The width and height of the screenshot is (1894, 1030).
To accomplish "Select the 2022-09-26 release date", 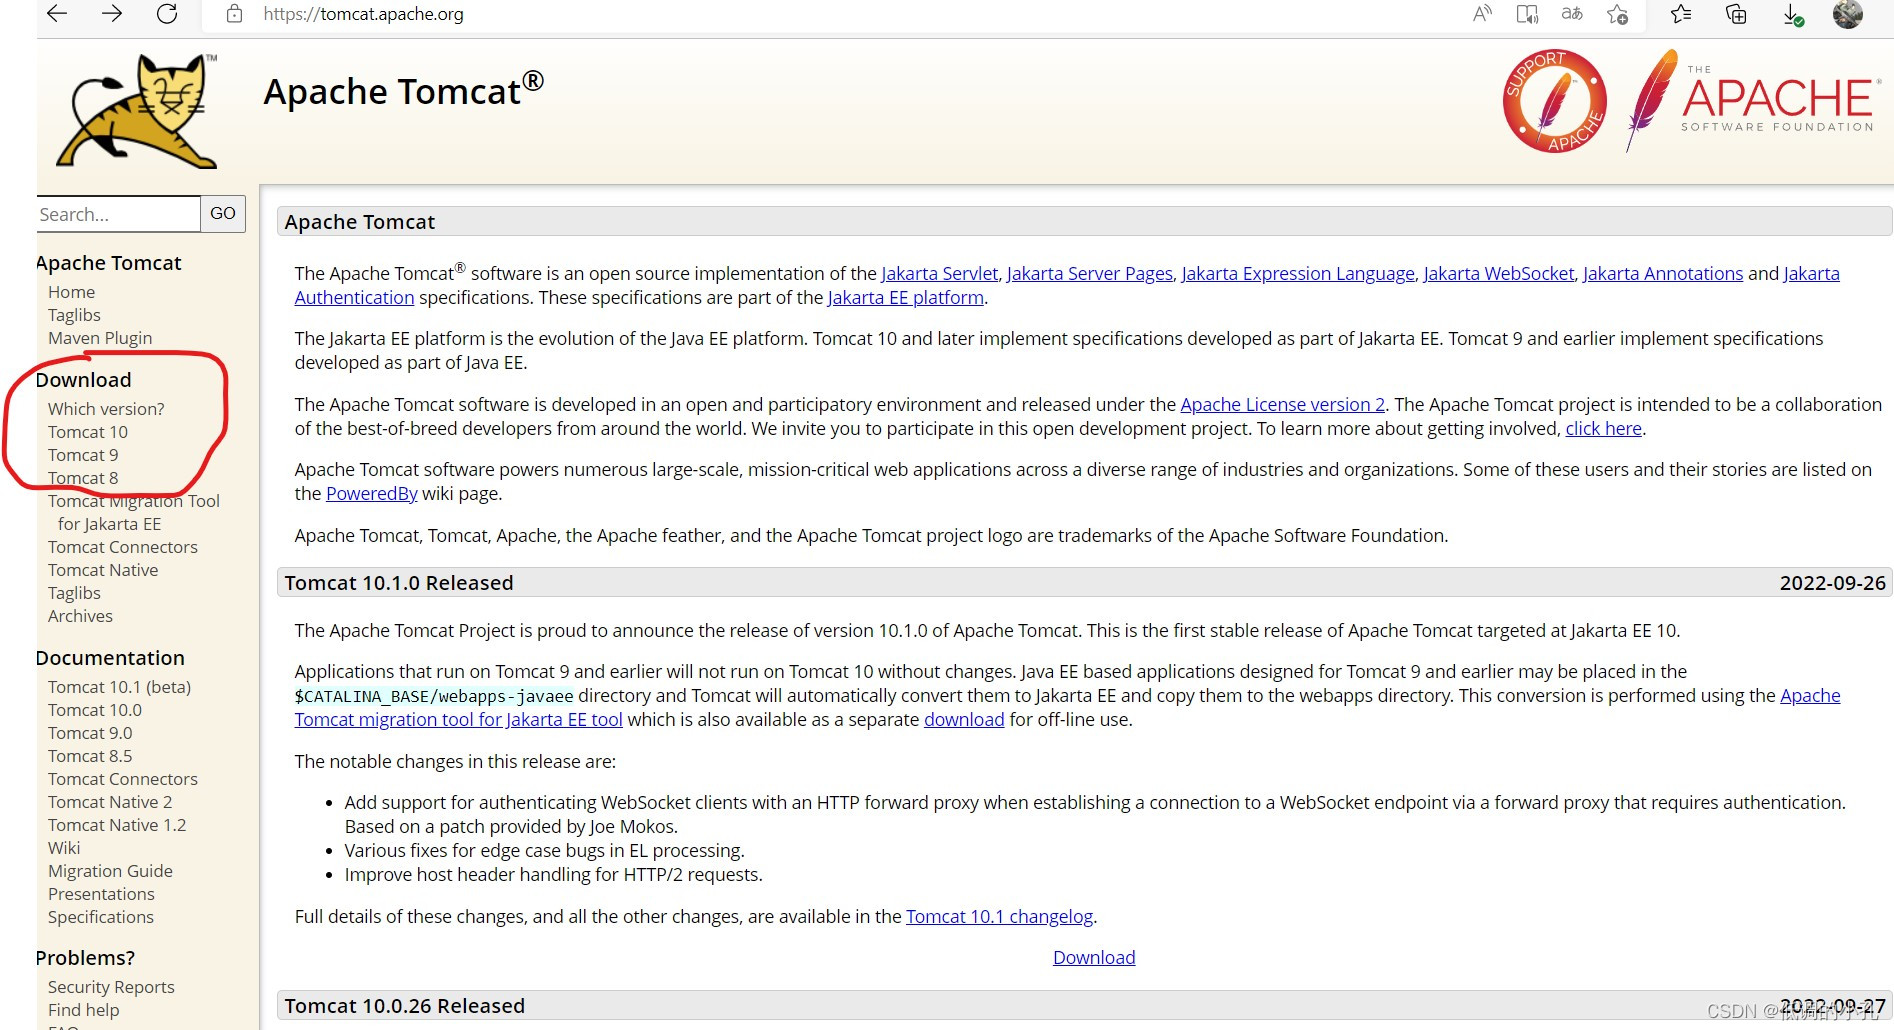I will [x=1832, y=583].
